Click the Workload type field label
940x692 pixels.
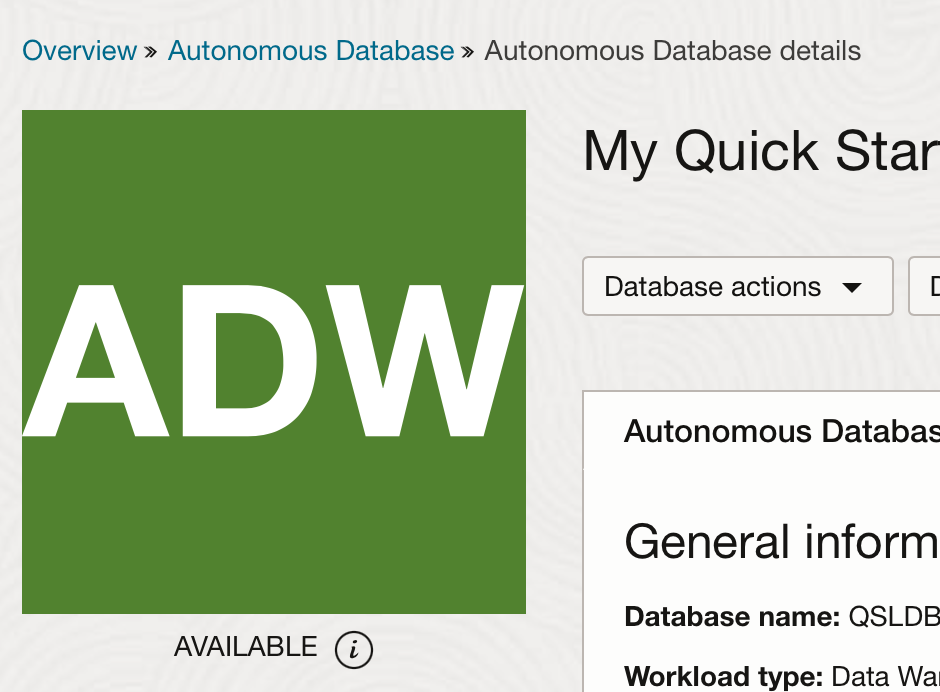pos(723,676)
